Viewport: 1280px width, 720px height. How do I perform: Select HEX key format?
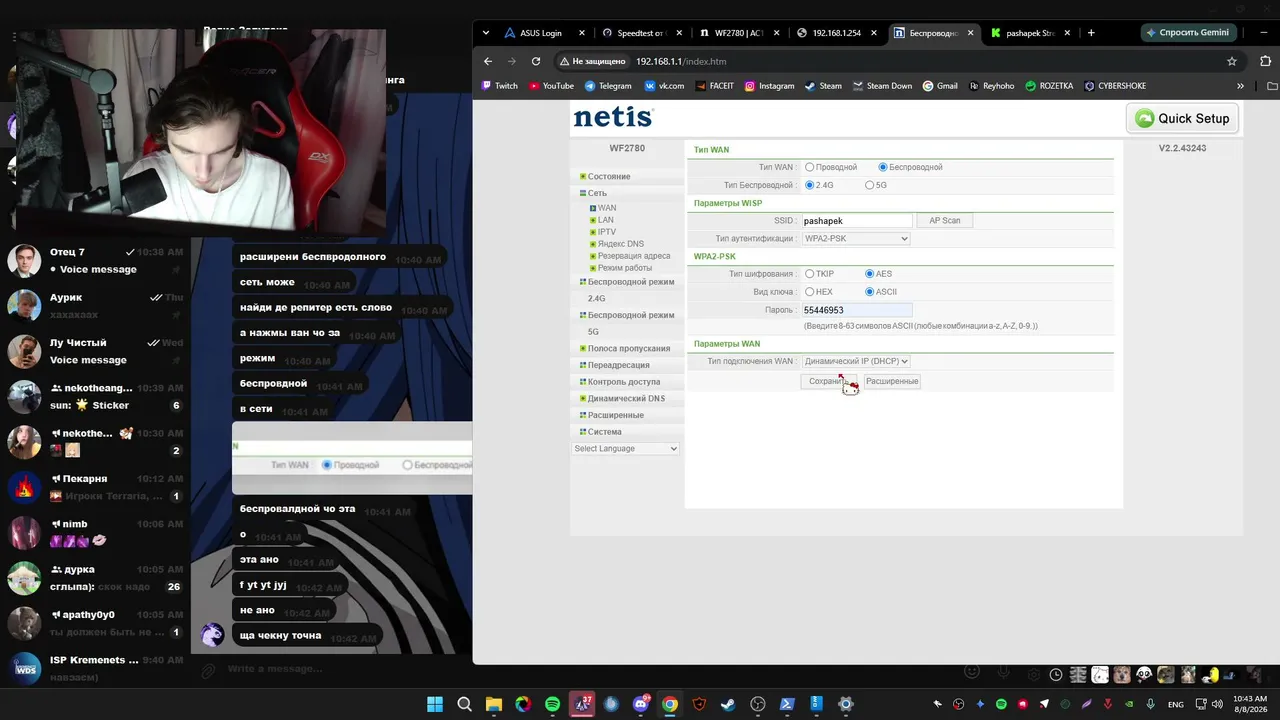click(x=810, y=292)
